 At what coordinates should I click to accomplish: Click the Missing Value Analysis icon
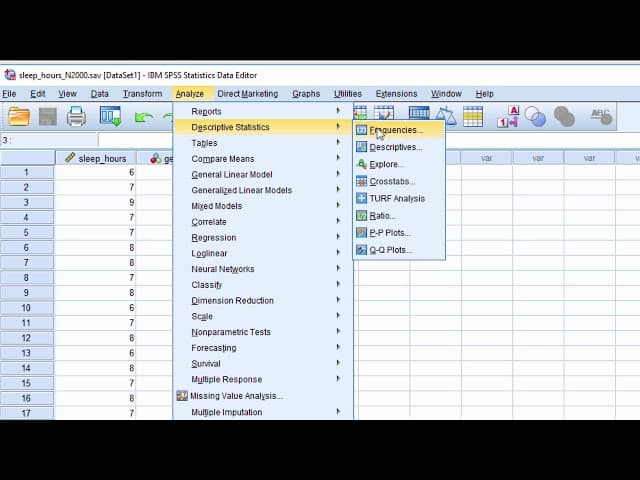[x=182, y=396]
